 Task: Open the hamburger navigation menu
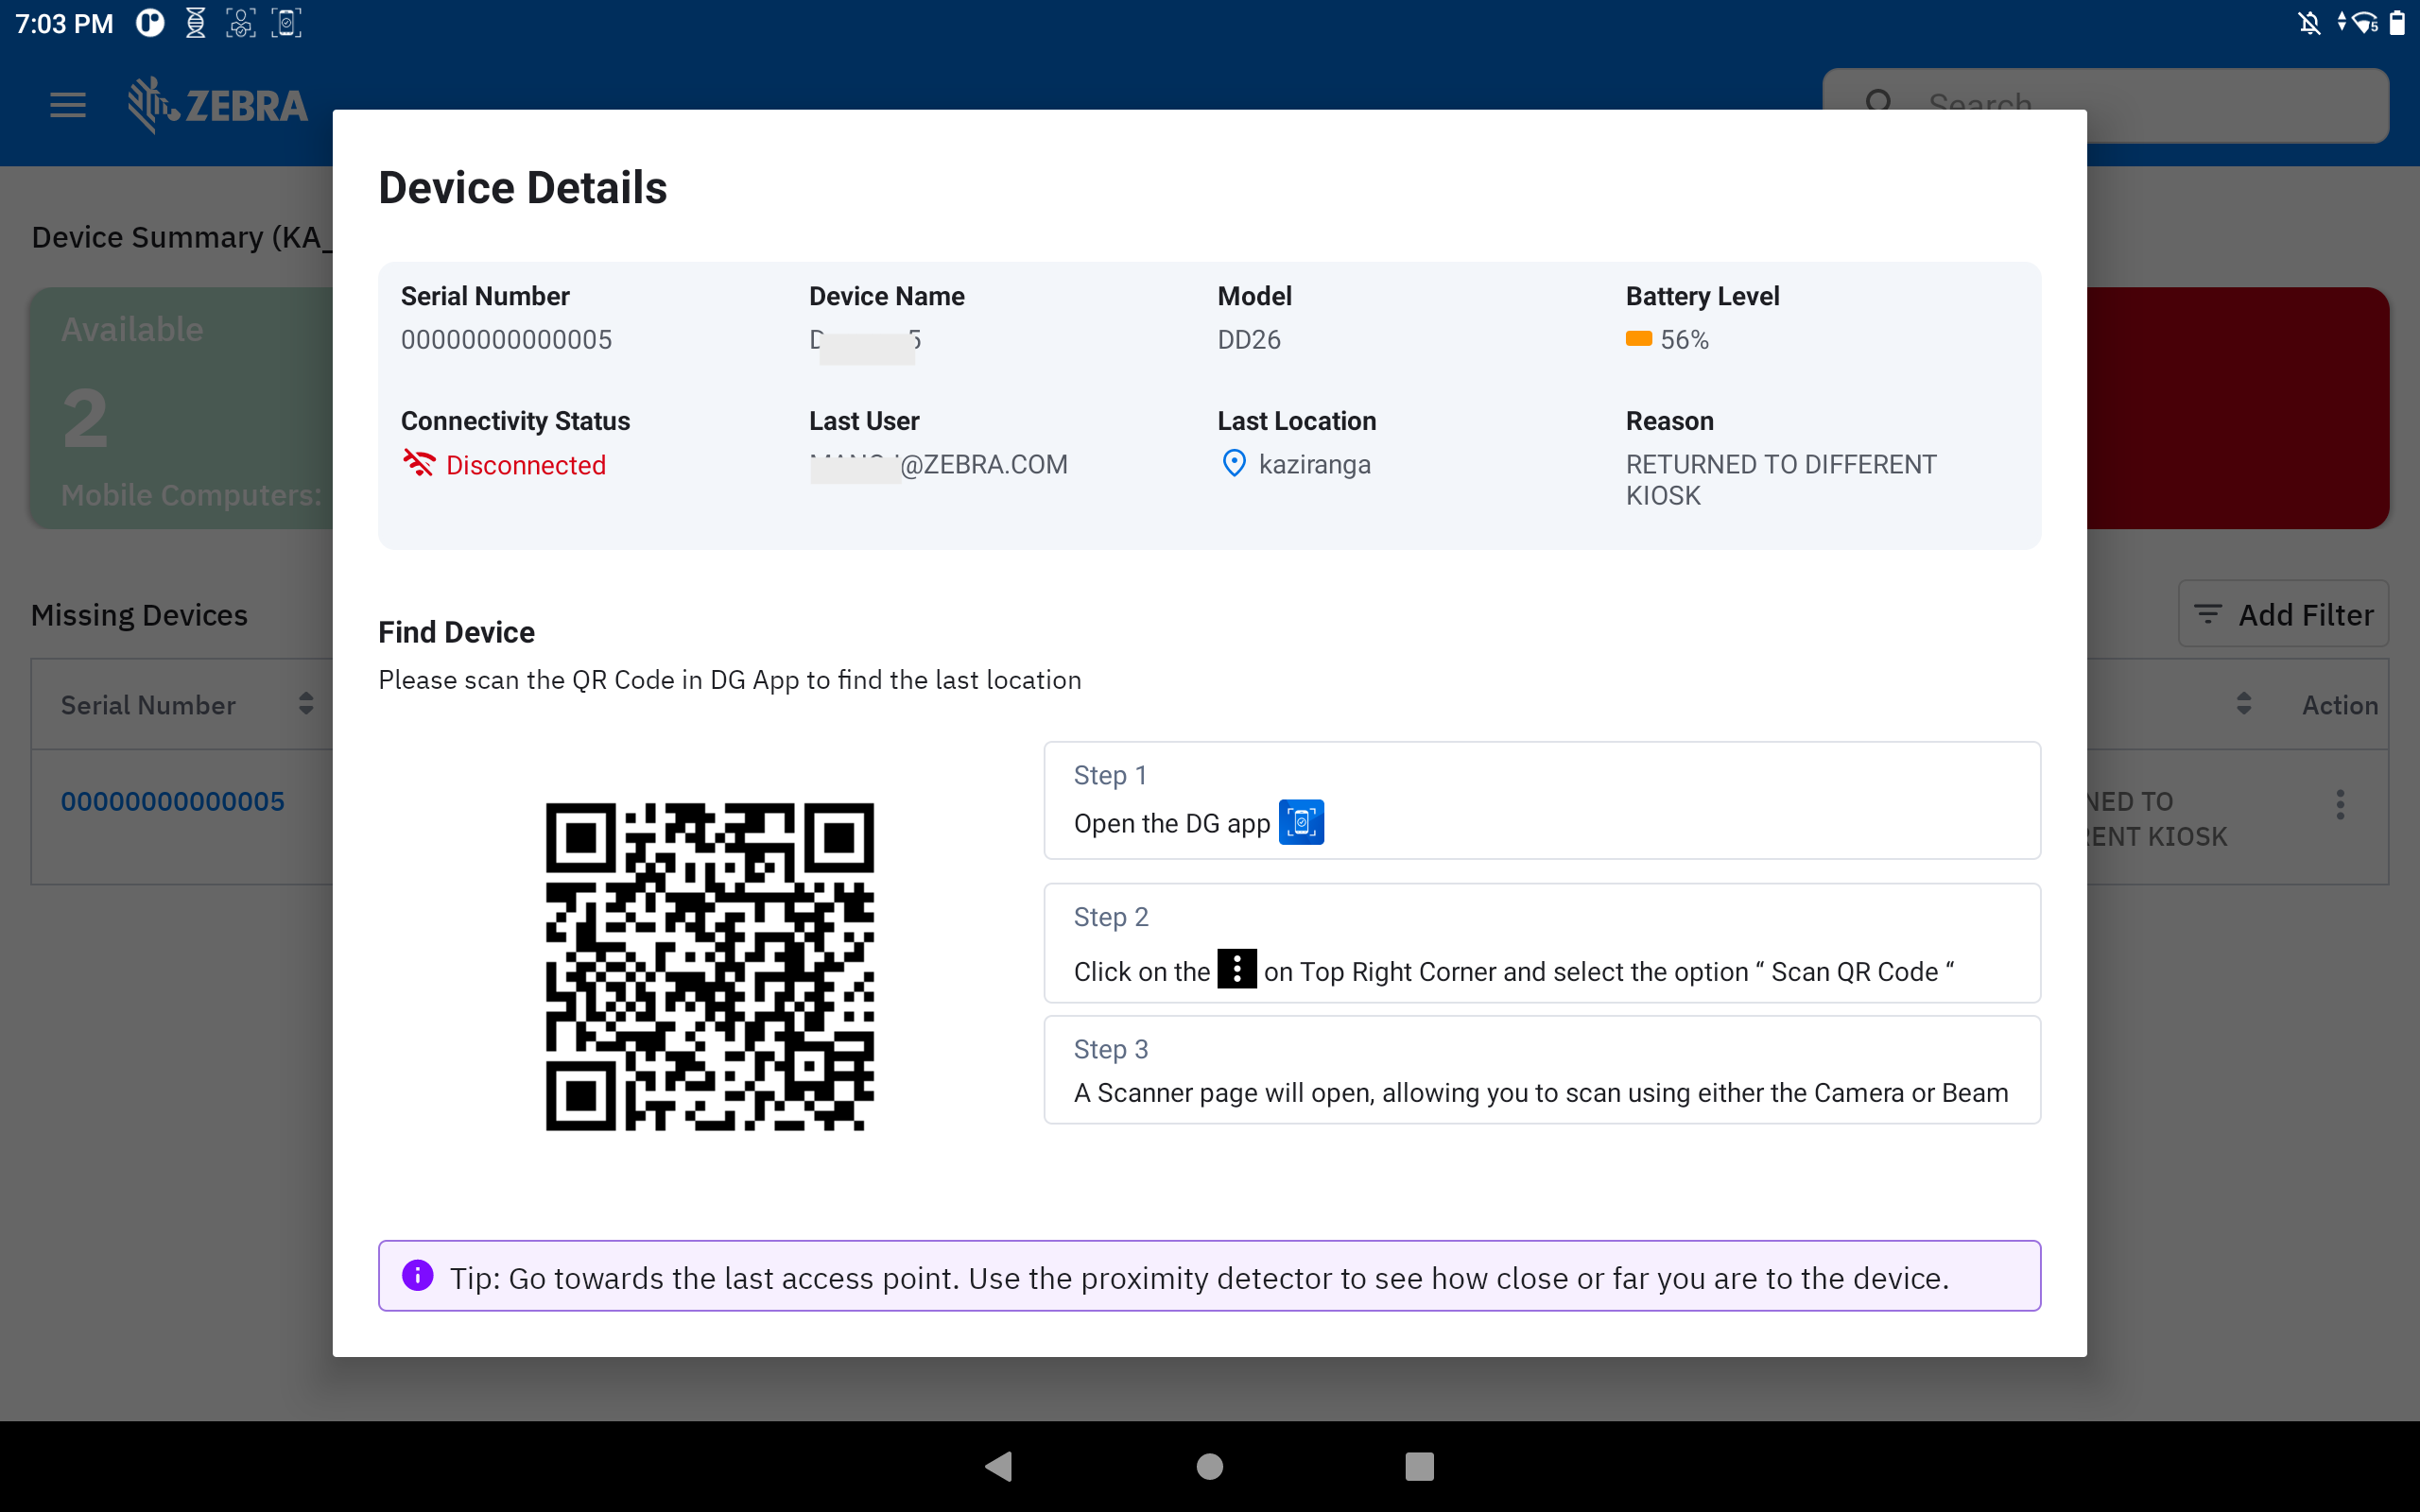coord(68,104)
